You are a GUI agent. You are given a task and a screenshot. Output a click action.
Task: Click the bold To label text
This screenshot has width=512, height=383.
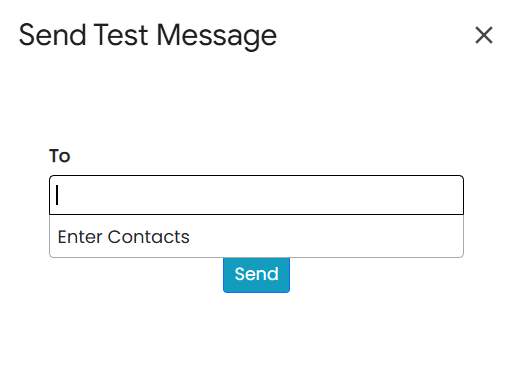tap(60, 156)
